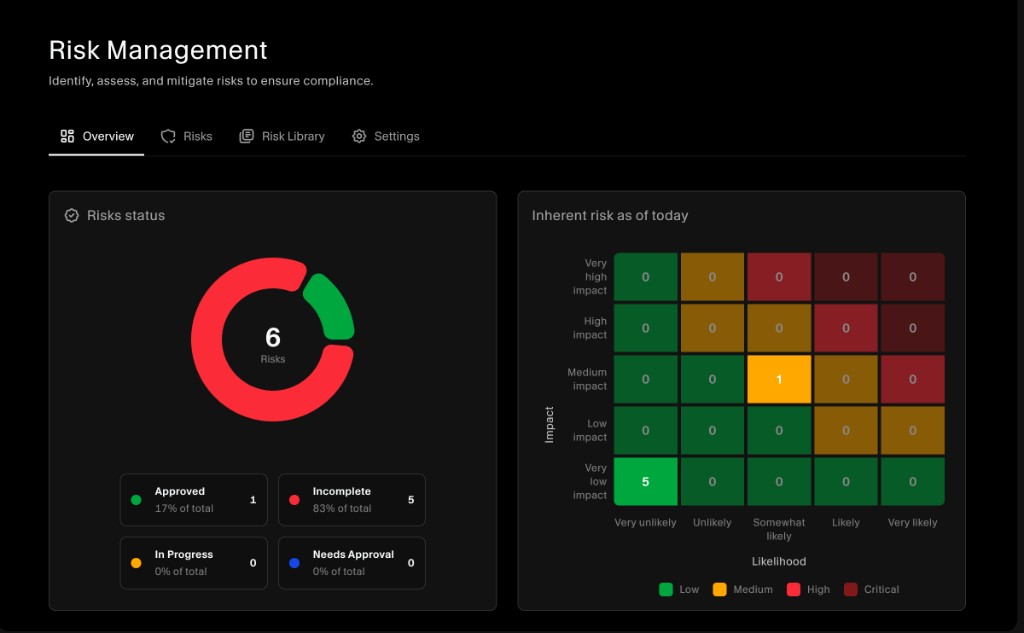
Task: Select the Approved status card
Action: click(x=194, y=500)
